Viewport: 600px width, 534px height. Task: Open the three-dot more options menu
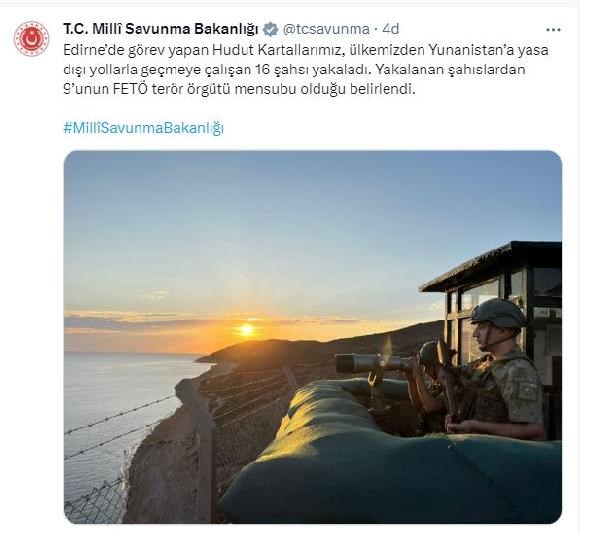point(553,29)
